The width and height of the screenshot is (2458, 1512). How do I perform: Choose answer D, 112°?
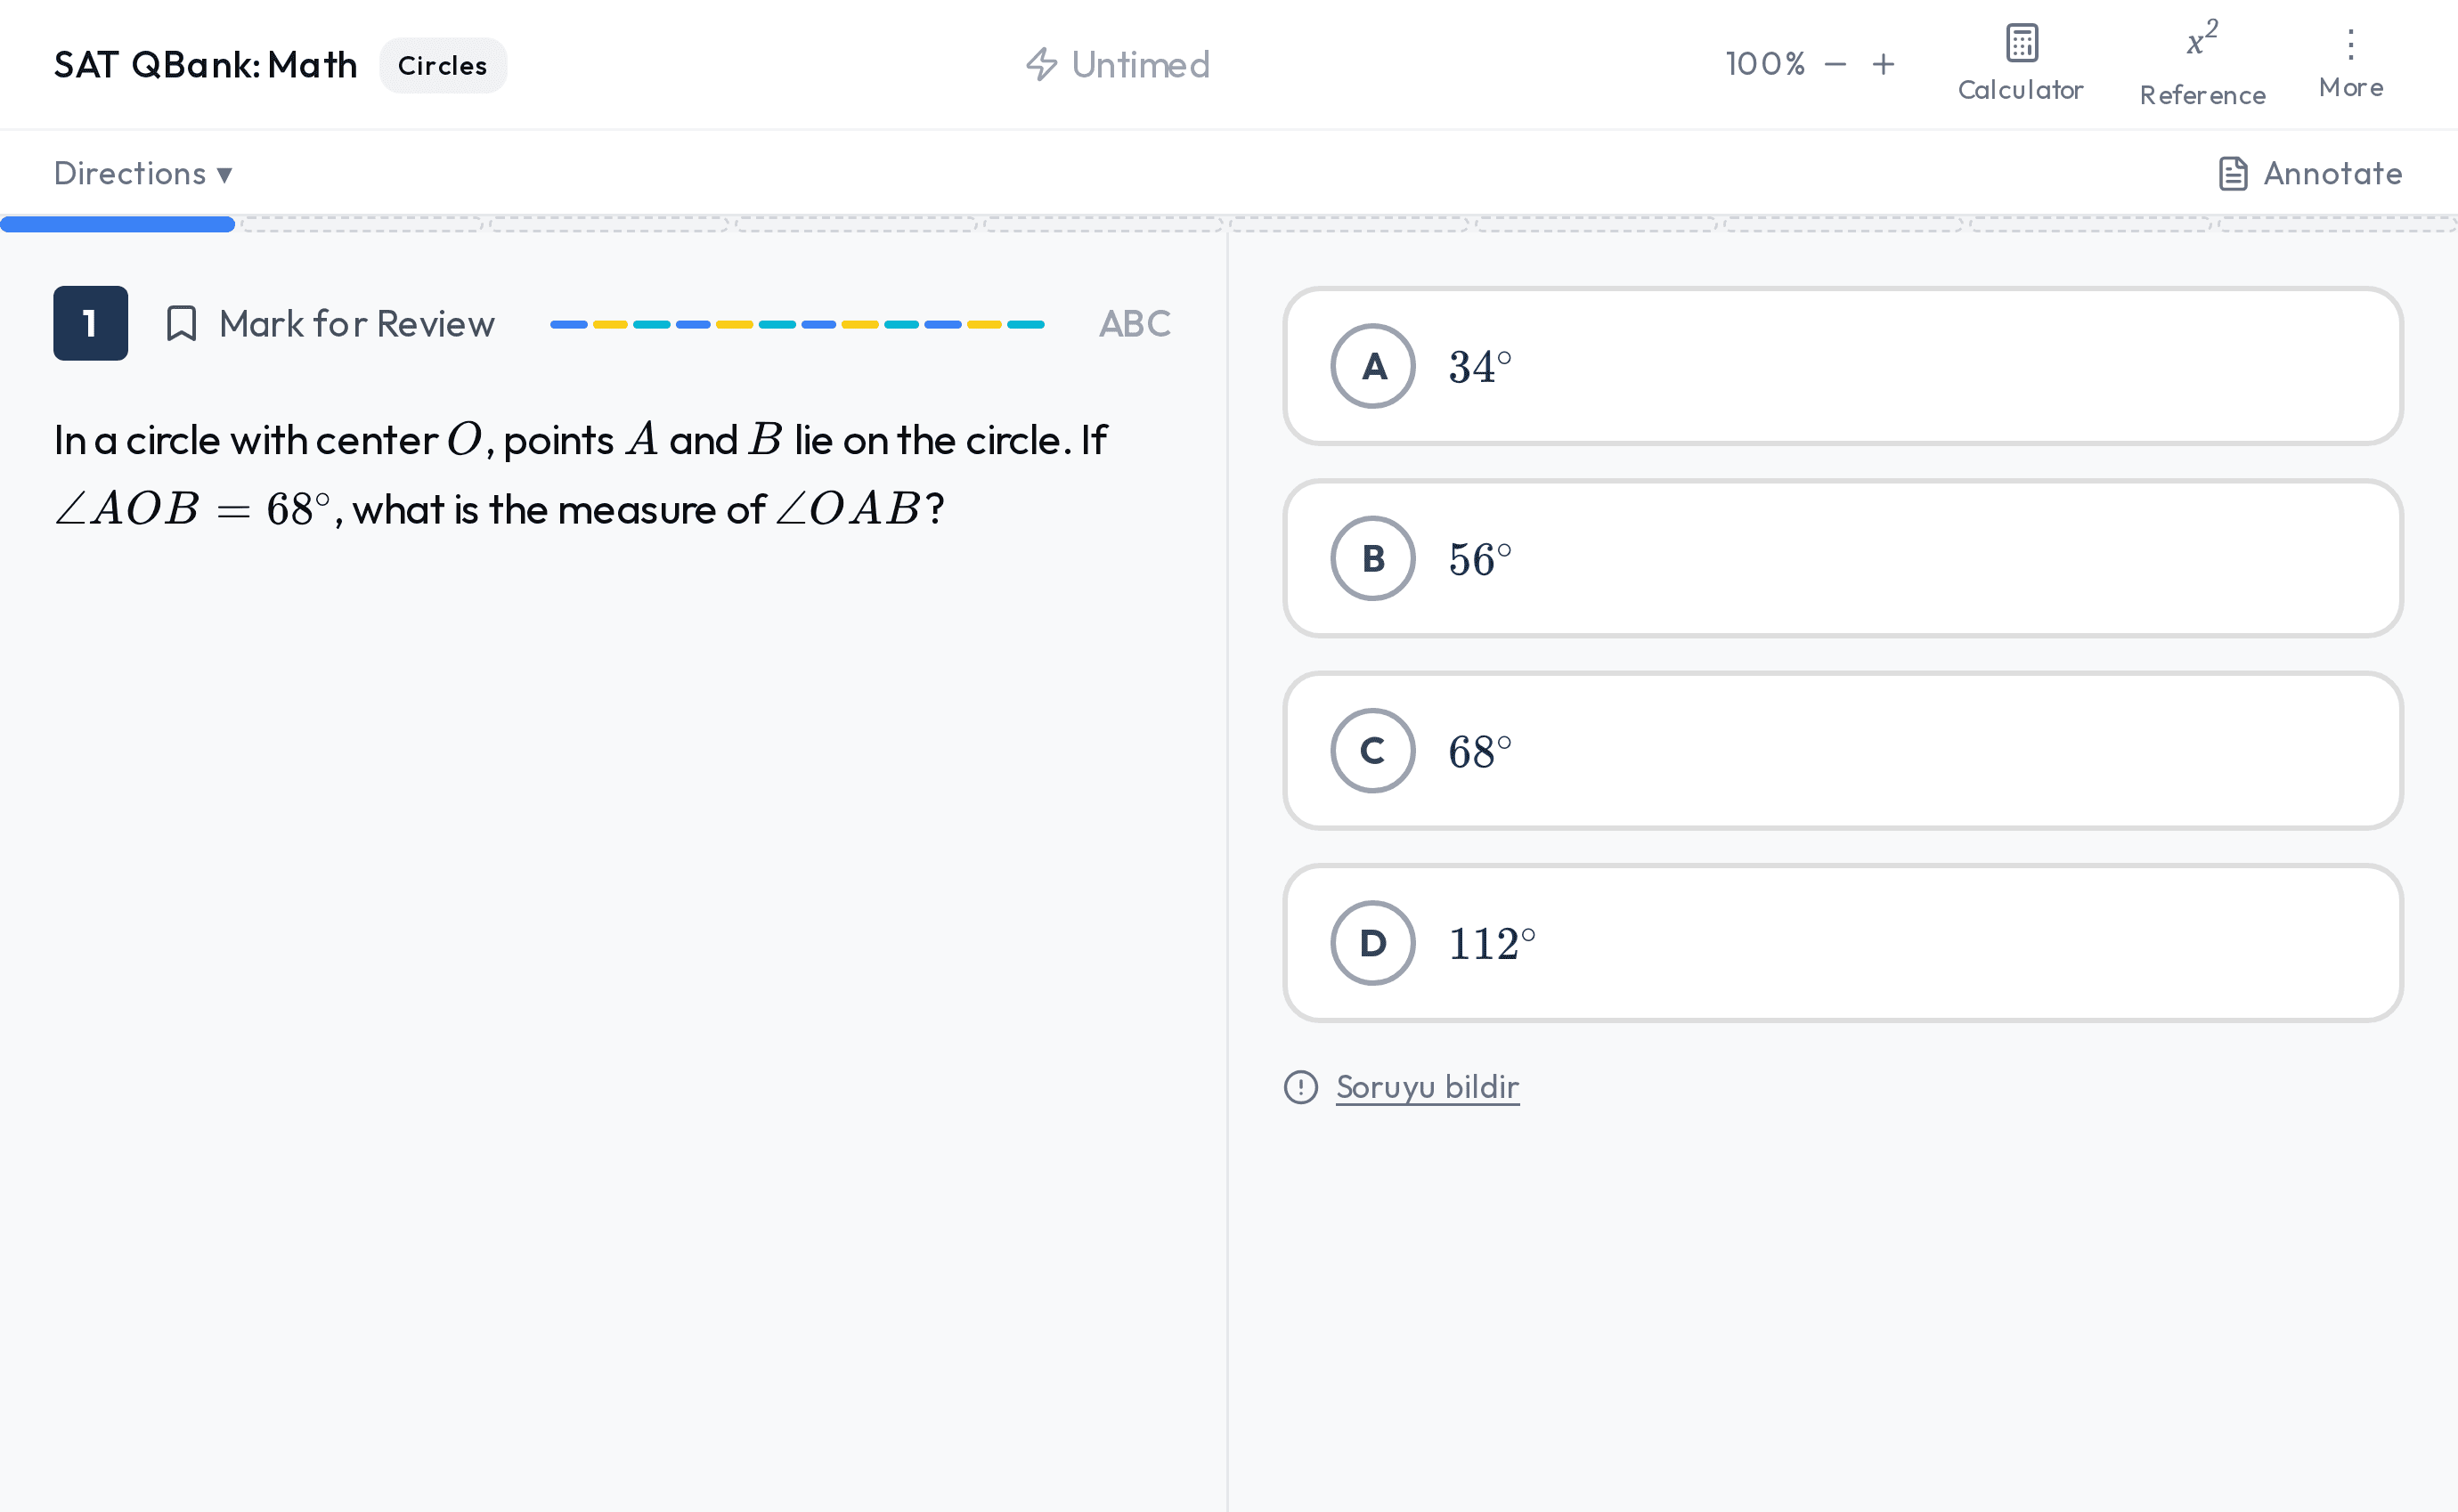[x=1842, y=943]
